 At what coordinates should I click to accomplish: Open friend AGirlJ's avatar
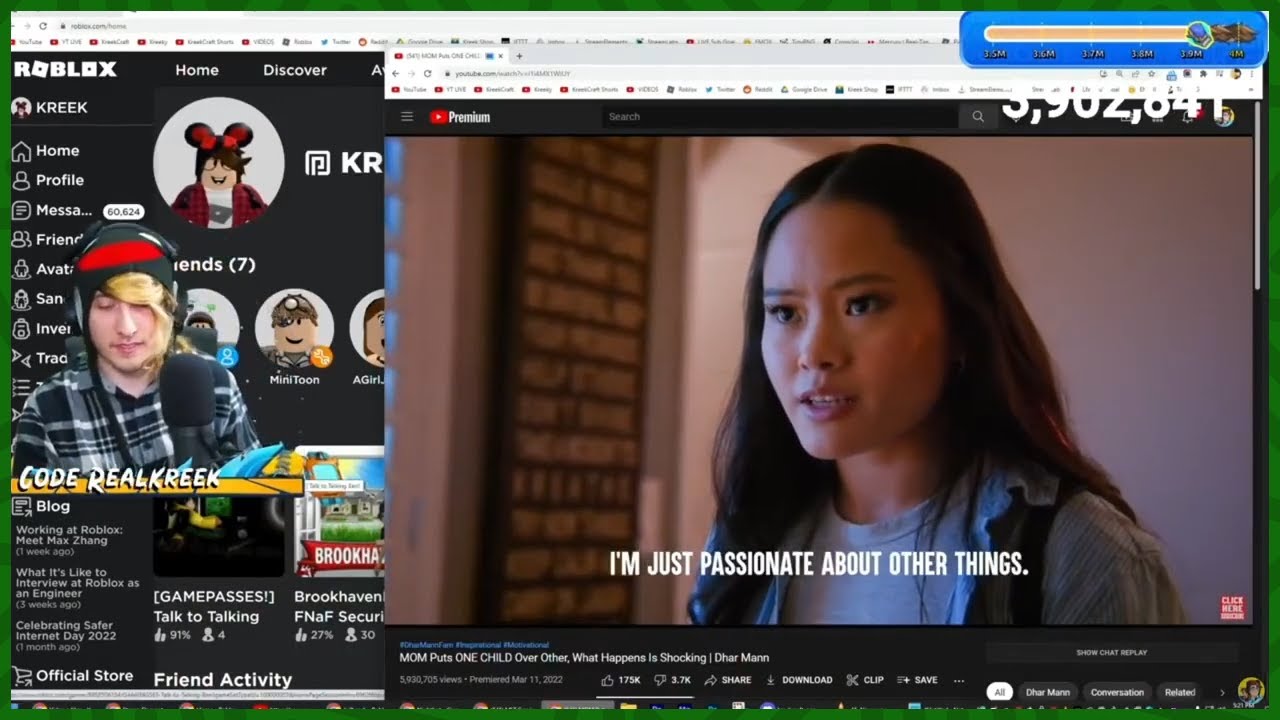point(368,329)
